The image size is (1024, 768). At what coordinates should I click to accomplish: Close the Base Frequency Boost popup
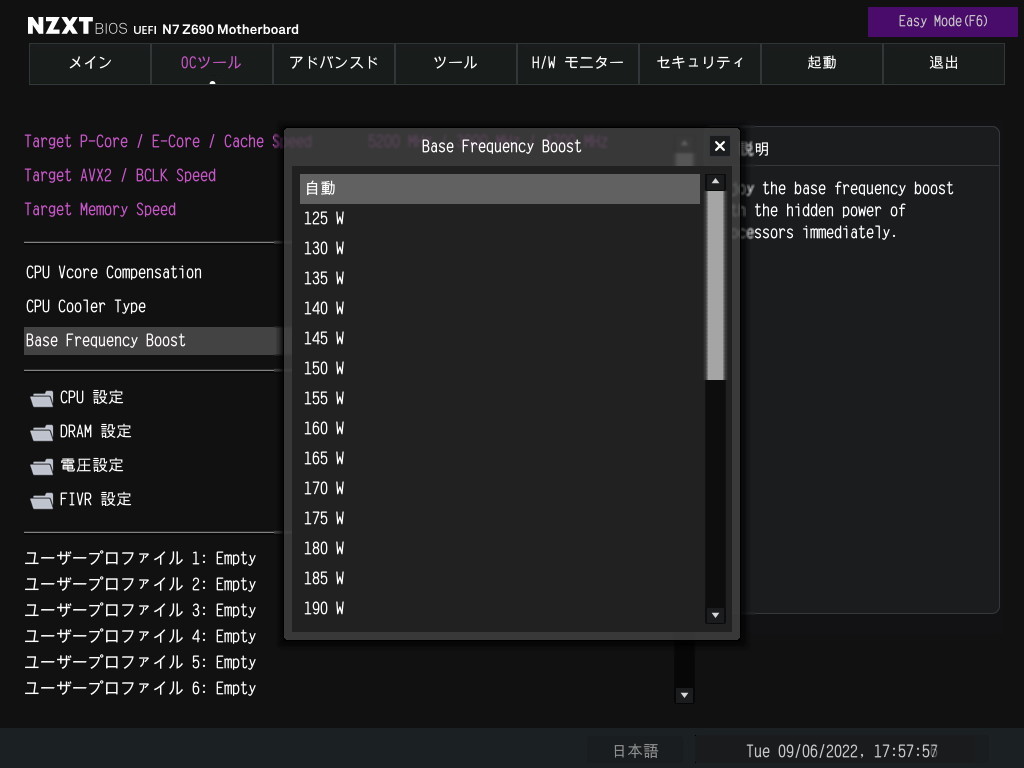click(x=720, y=146)
